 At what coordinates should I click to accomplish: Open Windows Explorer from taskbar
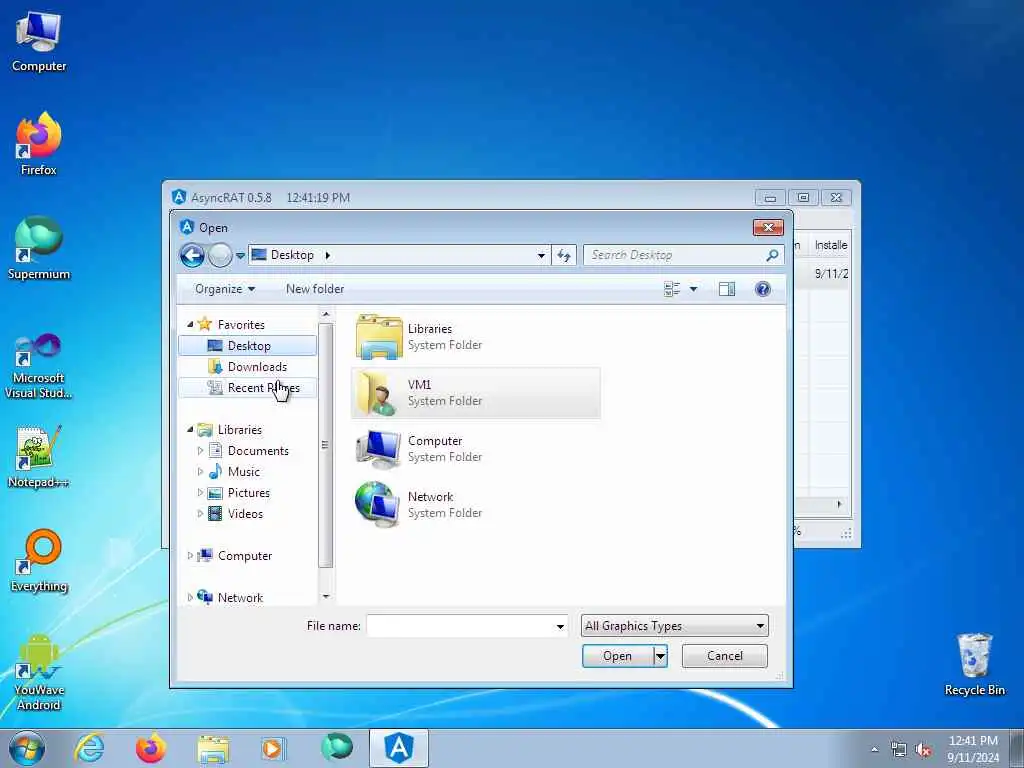(213, 749)
